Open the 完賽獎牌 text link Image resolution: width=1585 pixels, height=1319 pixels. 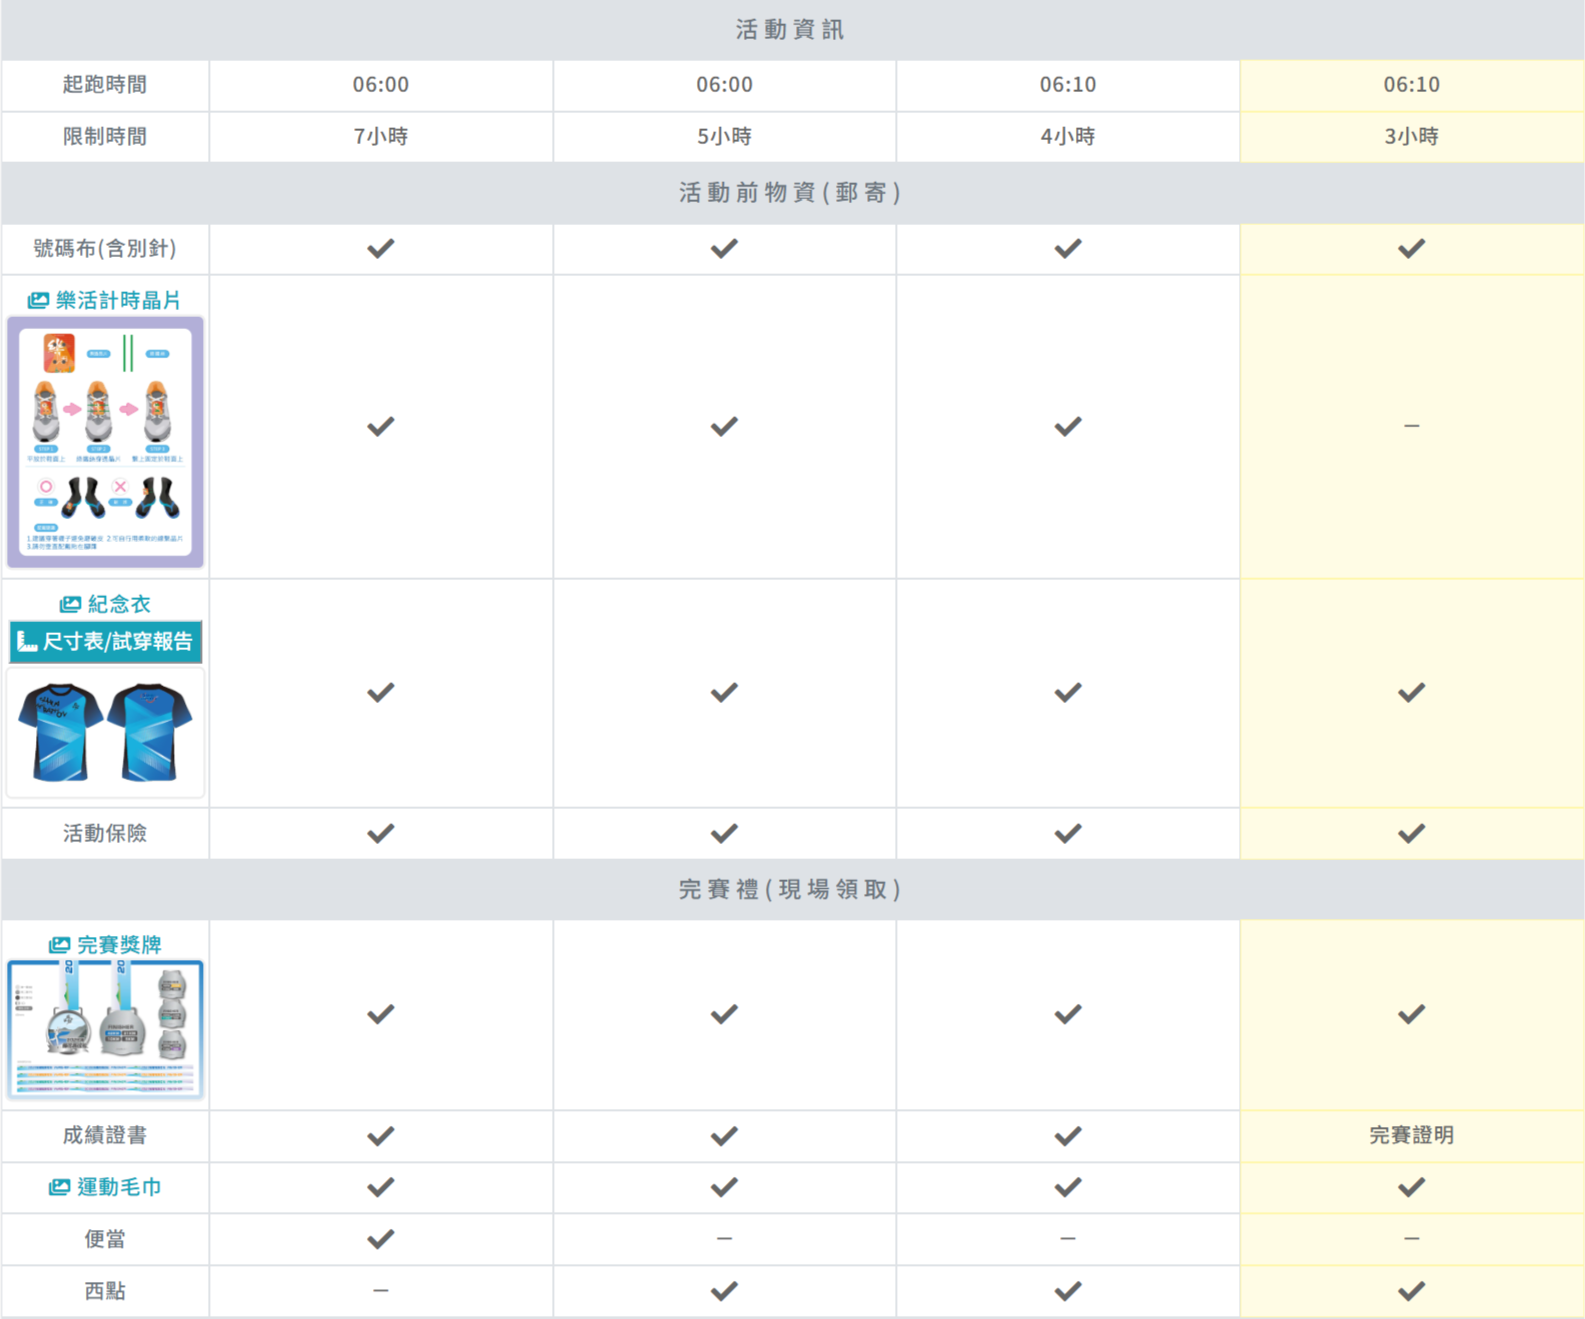click(x=119, y=945)
